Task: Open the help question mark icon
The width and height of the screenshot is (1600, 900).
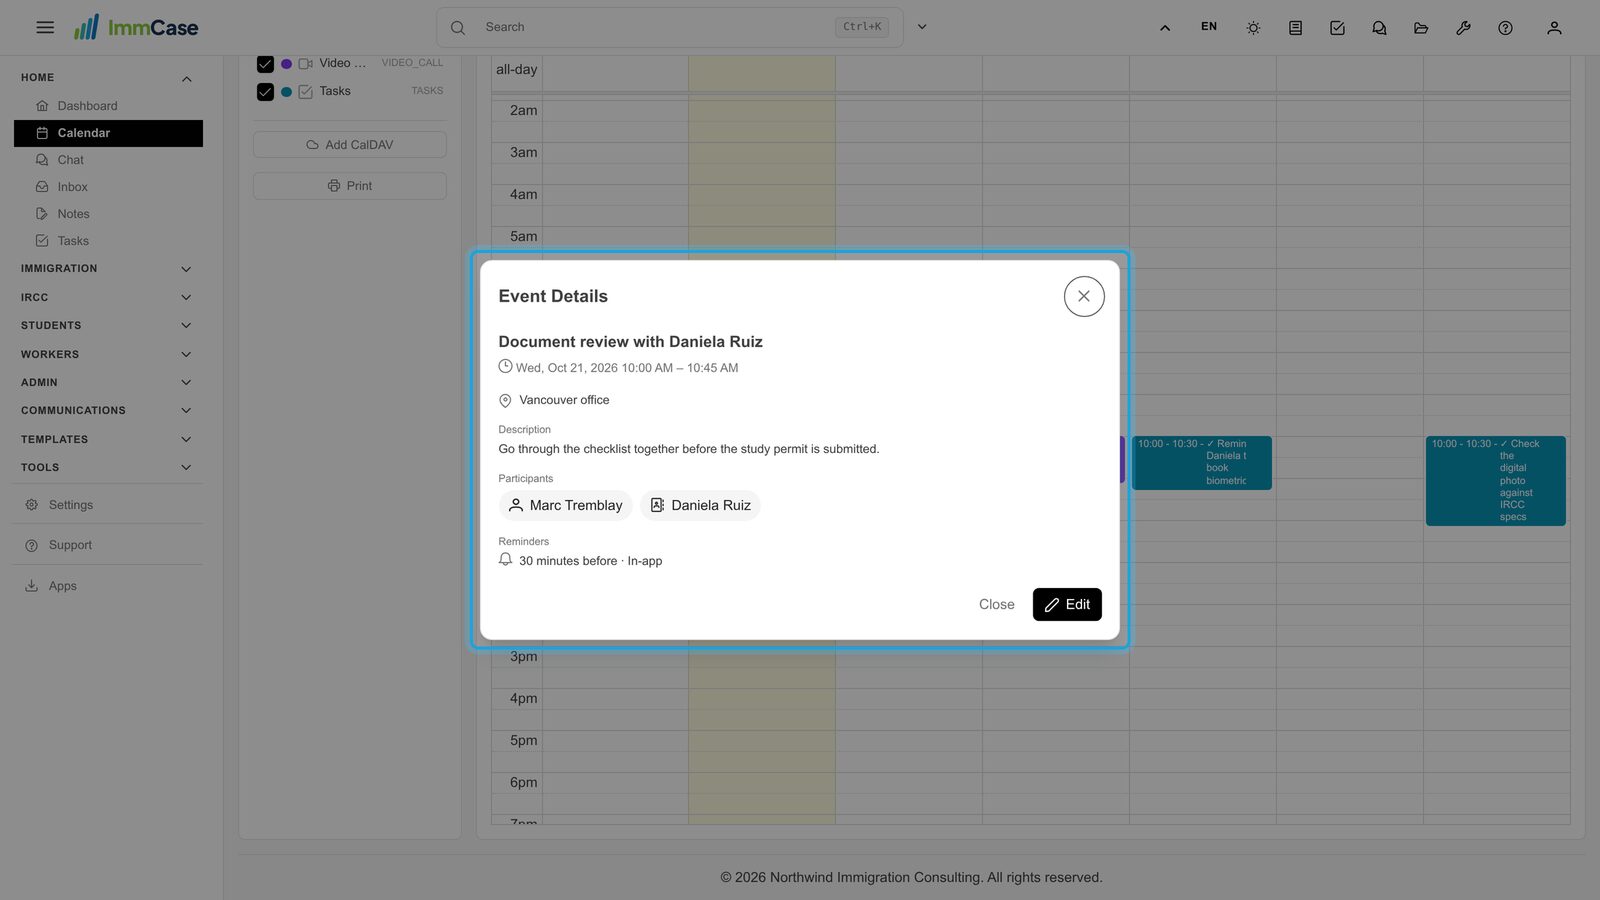Action: tap(1505, 28)
